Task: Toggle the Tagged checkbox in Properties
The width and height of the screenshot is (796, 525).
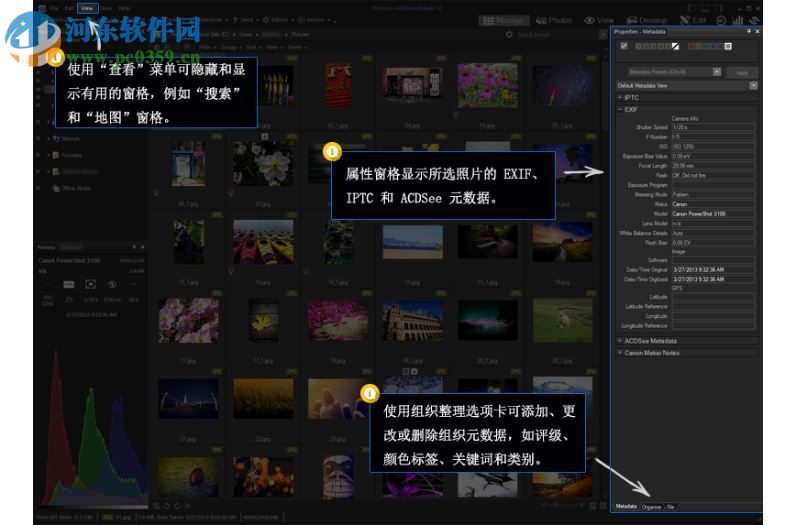Action: (x=624, y=46)
